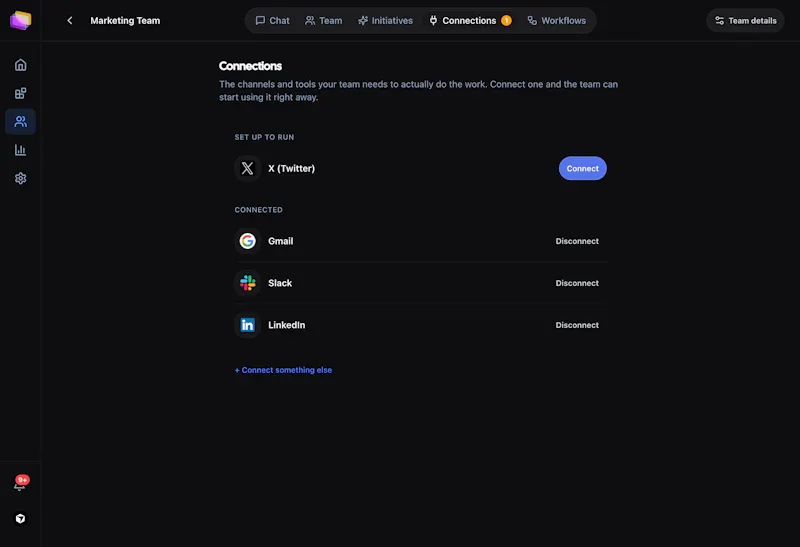The image size is (800, 547).
Task: Disconnect LinkedIn
Action: point(577,325)
